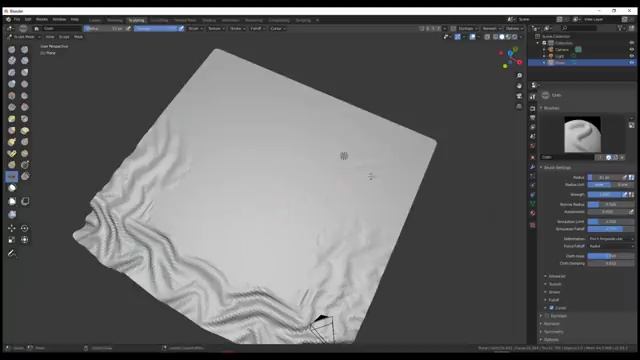Image resolution: width=640 pixels, height=360 pixels.
Task: Toggle visibility of Plane in outliner
Action: point(632,62)
